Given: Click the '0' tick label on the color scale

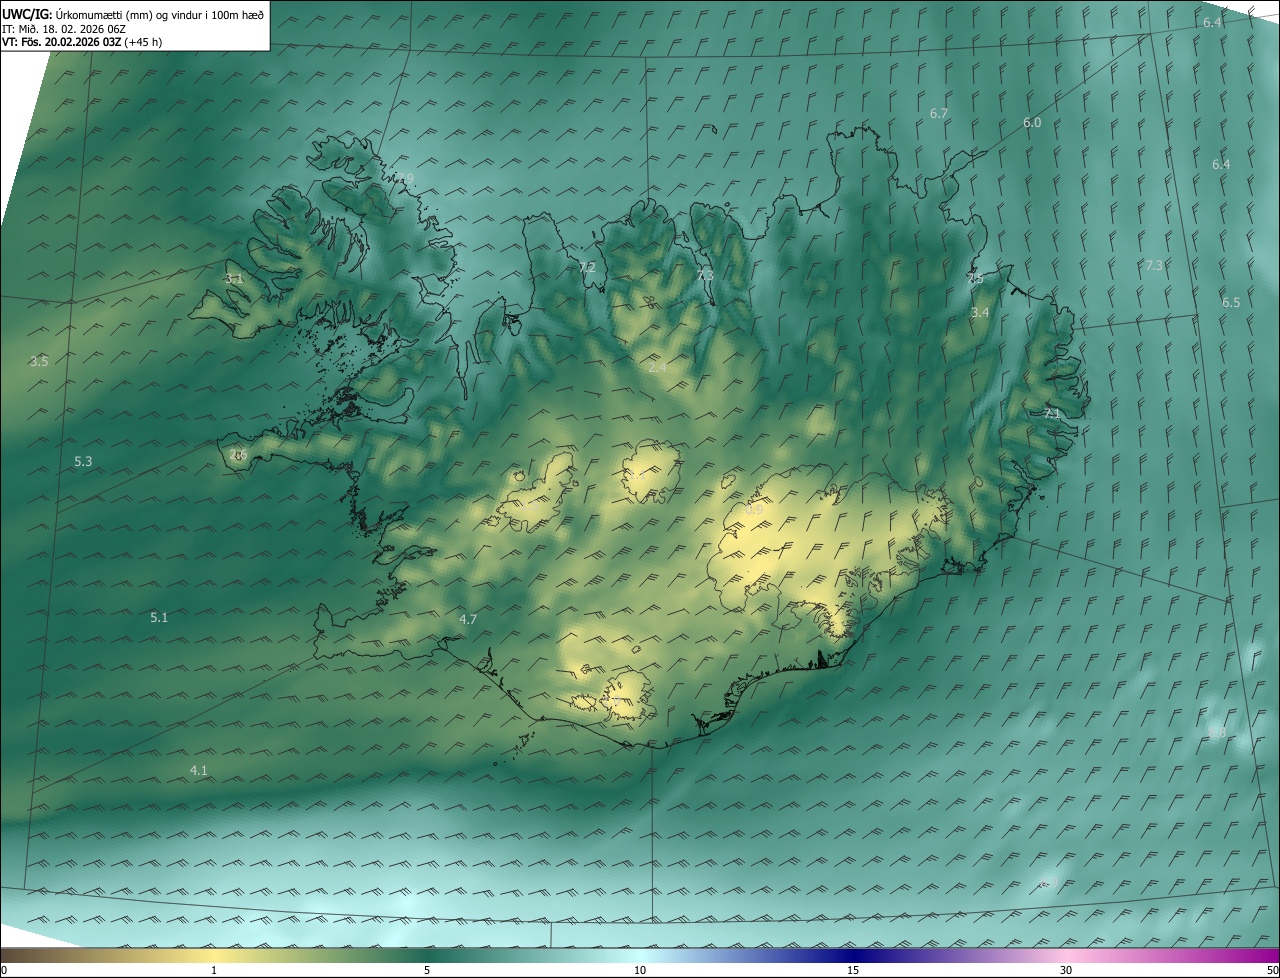Looking at the screenshot, I should click(x=3, y=971).
